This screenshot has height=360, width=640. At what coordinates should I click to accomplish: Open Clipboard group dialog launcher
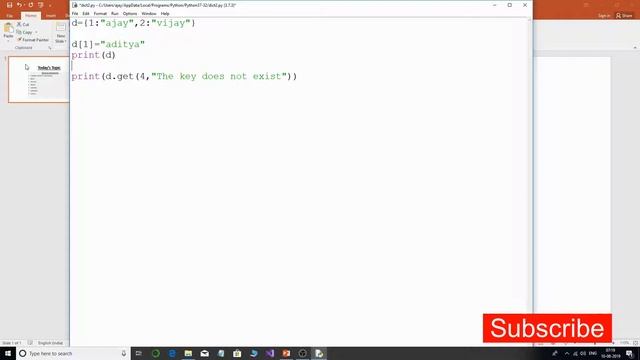pyautogui.click(x=50, y=48)
